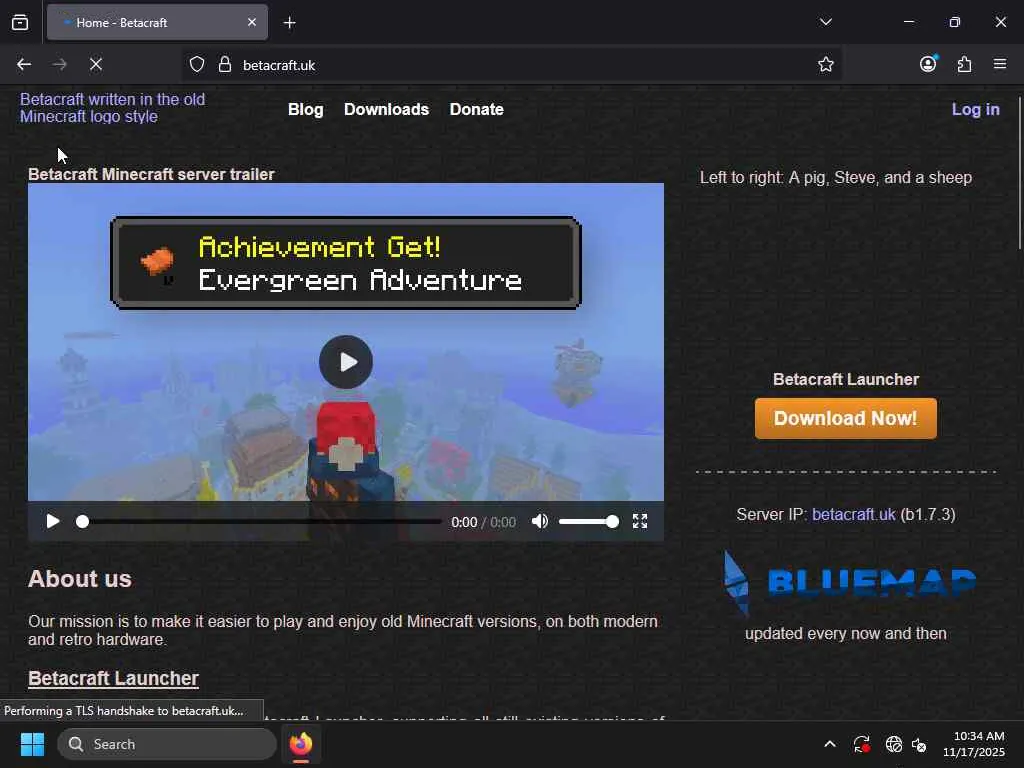Screen dimensions: 1024x768
Task: Open the clock showing 10:34 AM
Action: click(x=974, y=744)
